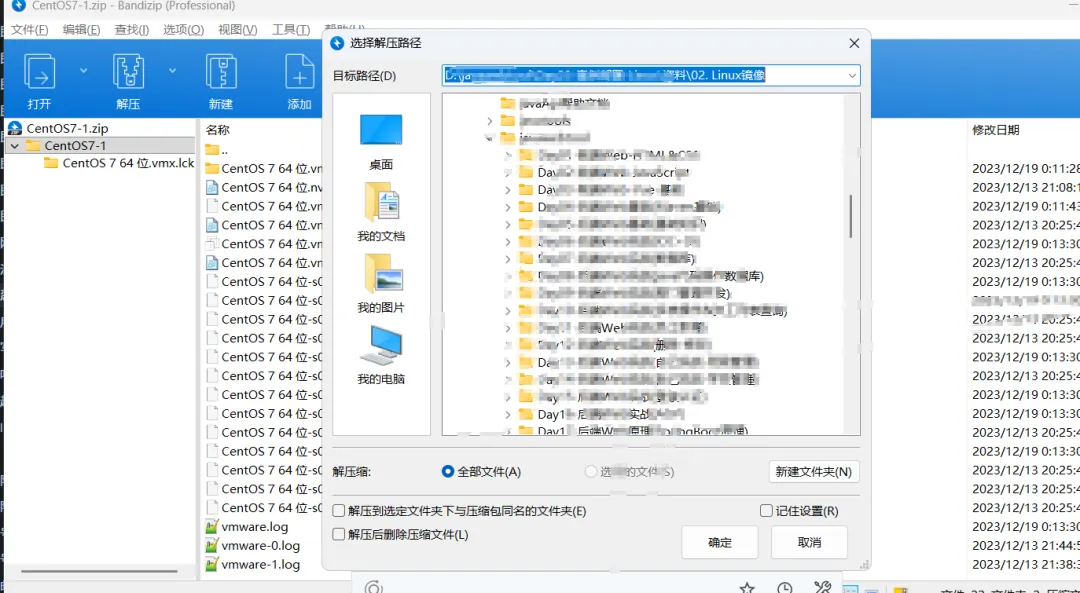Click the wrench tools icon at bottom
This screenshot has height=593, width=1080.
coord(822,587)
